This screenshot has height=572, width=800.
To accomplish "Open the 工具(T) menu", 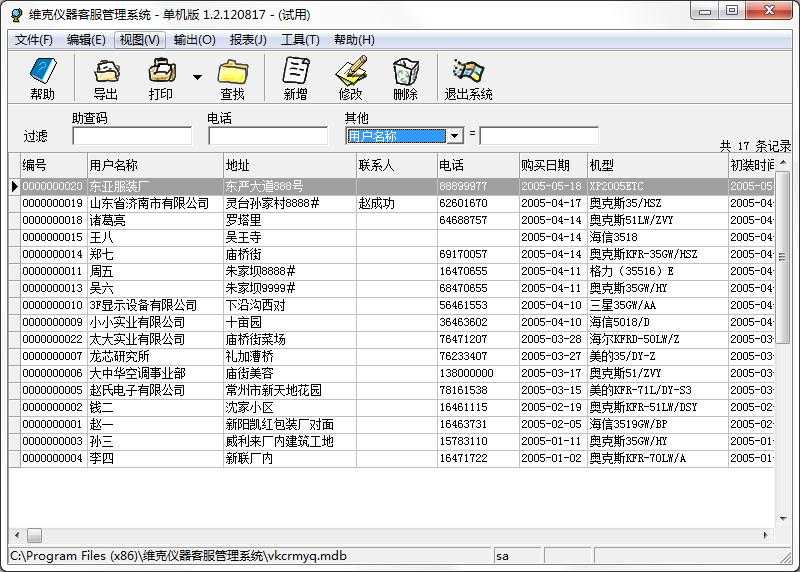I will pos(300,40).
